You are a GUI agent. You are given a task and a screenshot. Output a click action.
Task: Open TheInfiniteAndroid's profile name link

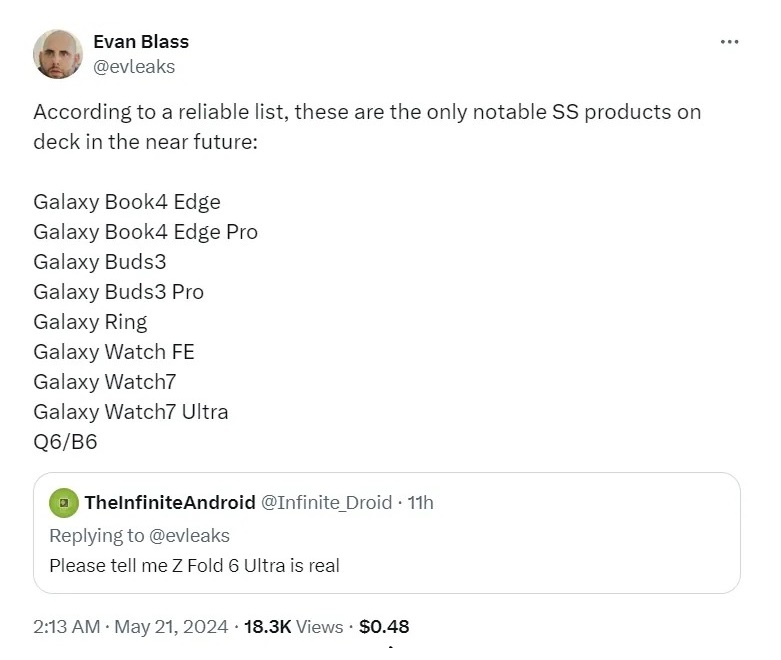[x=168, y=502]
